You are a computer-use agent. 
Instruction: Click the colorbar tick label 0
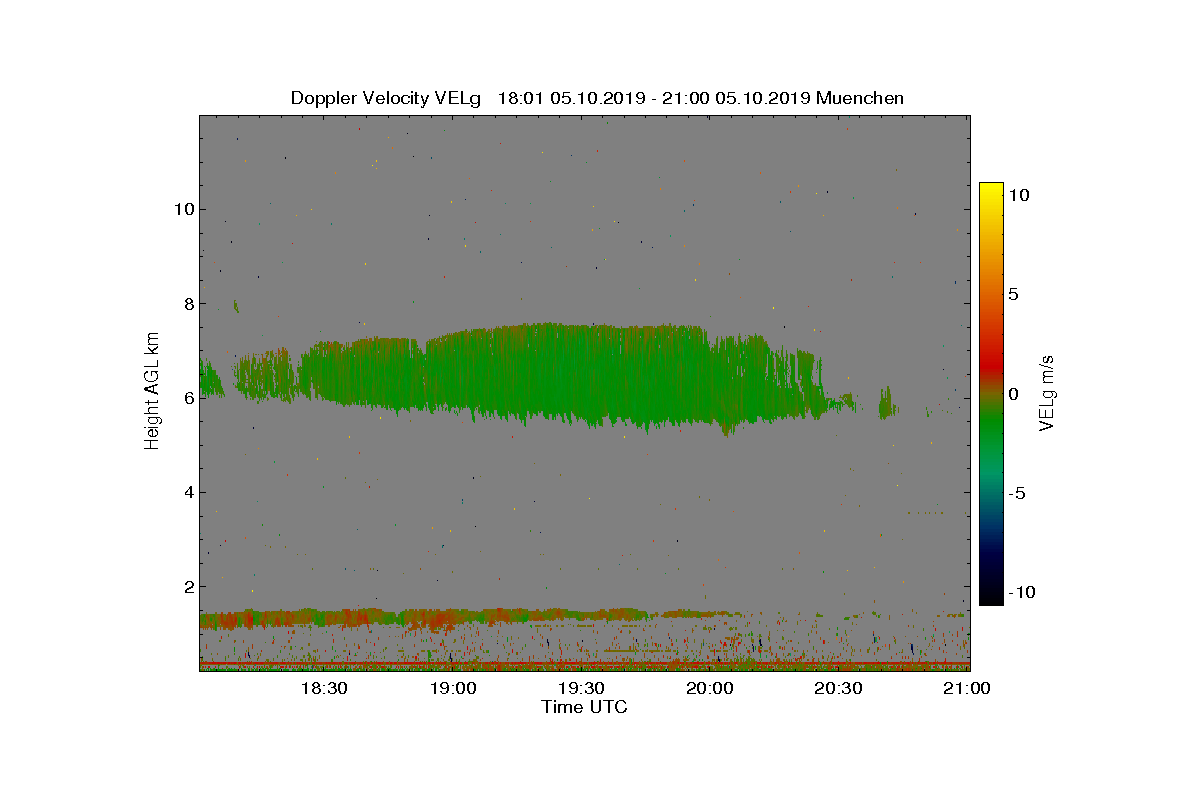(1014, 394)
